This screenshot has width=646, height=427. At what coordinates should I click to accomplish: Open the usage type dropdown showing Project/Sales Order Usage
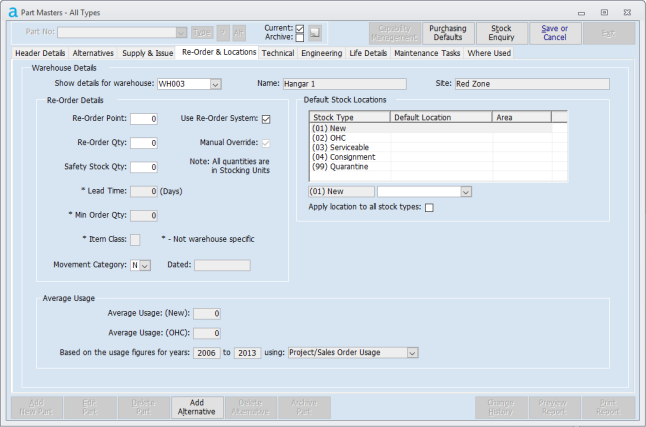click(x=411, y=352)
